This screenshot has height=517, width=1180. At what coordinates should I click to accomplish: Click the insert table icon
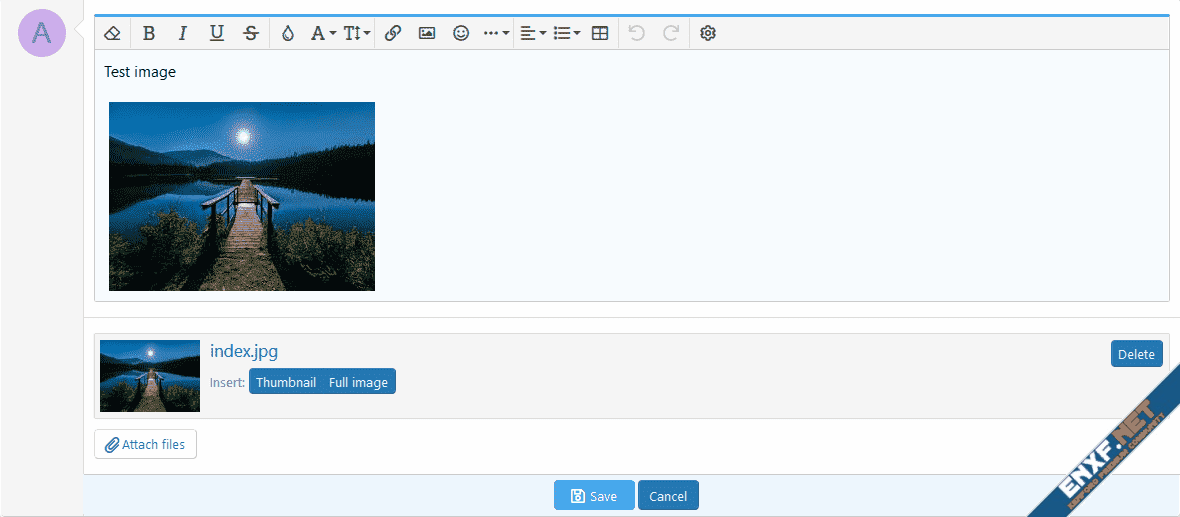pyautogui.click(x=600, y=33)
